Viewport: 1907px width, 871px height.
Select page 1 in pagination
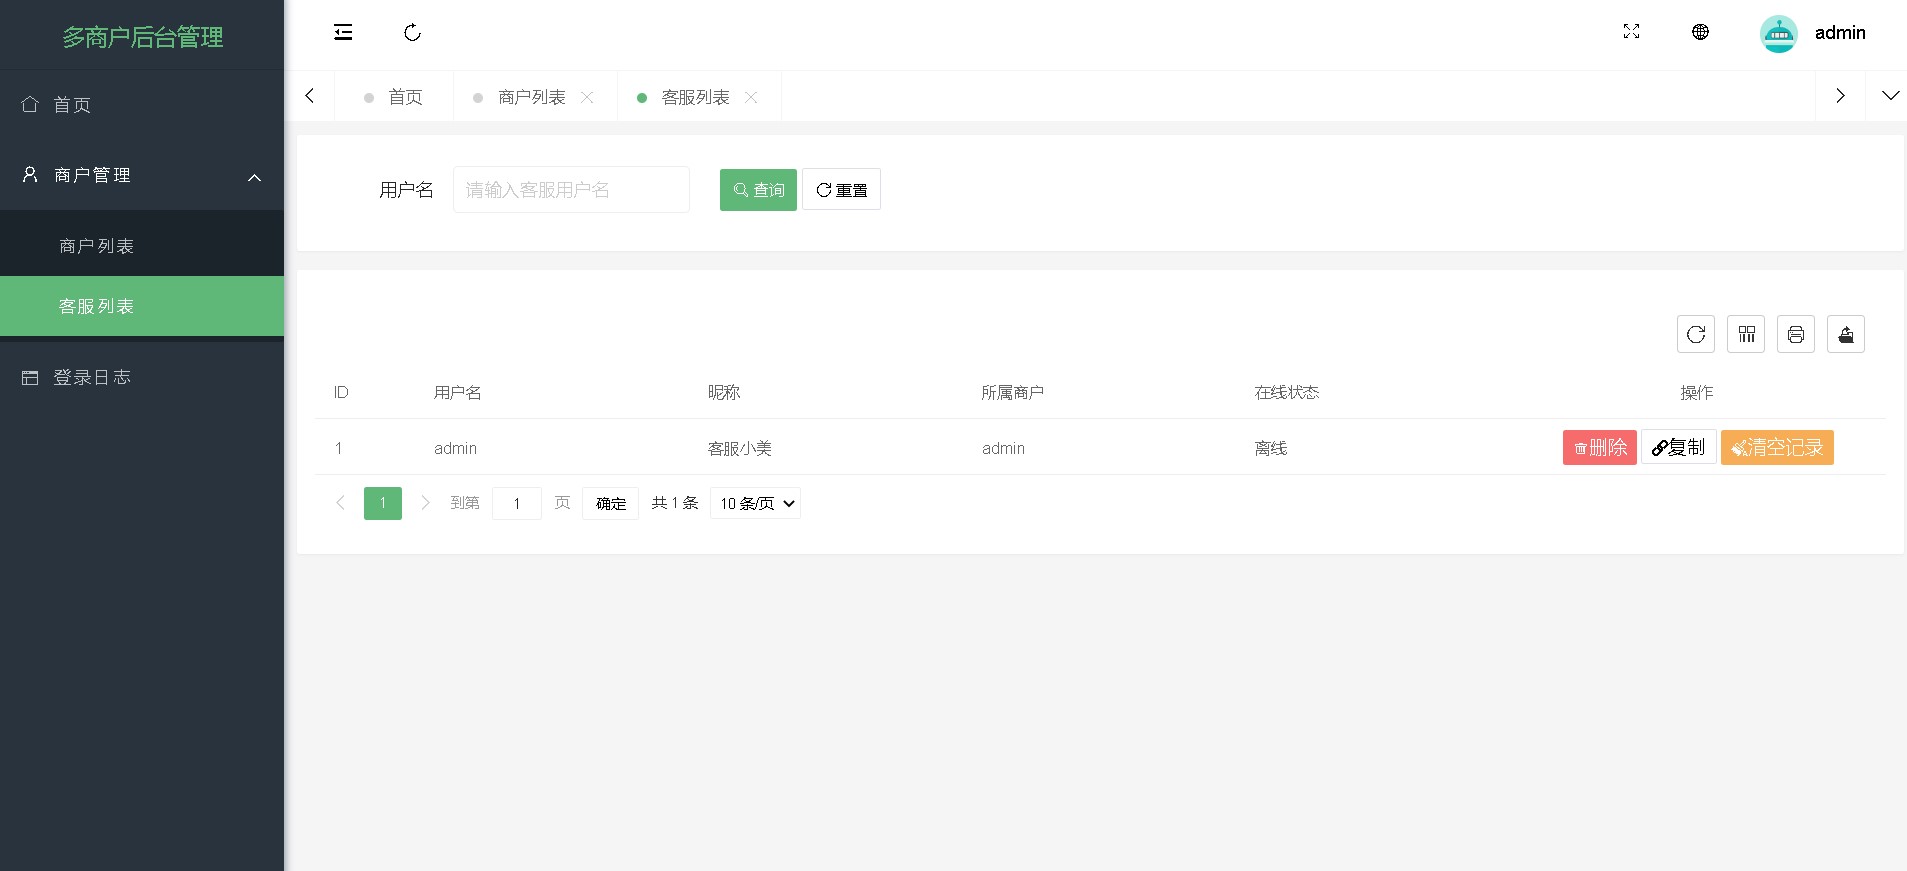pyautogui.click(x=383, y=503)
